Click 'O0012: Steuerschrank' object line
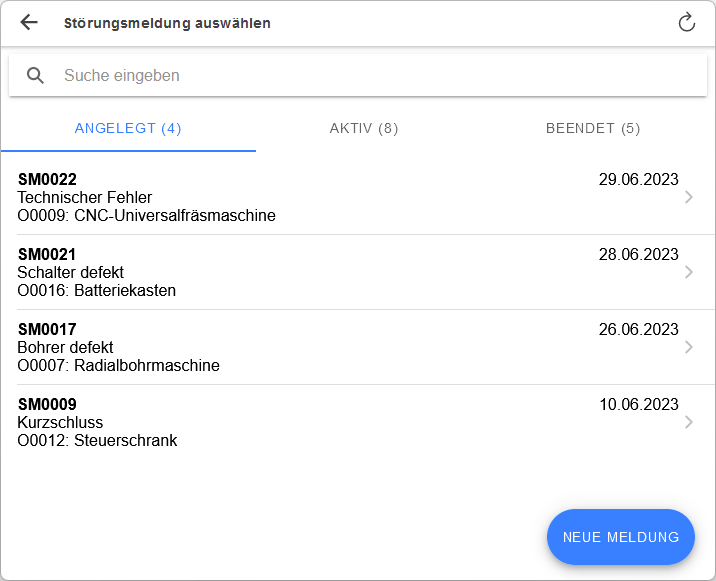Screen dimensions: 716x581 [97, 441]
